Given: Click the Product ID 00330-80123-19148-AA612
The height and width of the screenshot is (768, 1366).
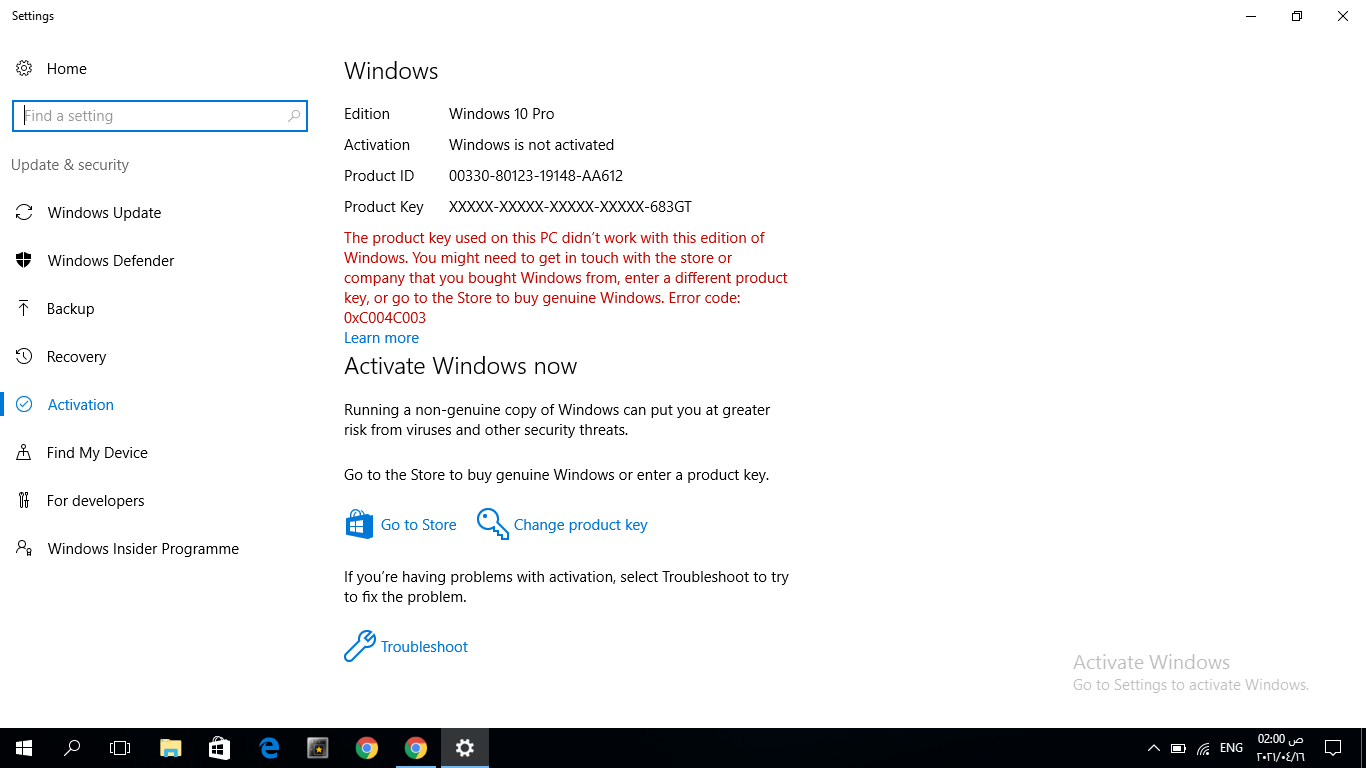Looking at the screenshot, I should 536,176.
